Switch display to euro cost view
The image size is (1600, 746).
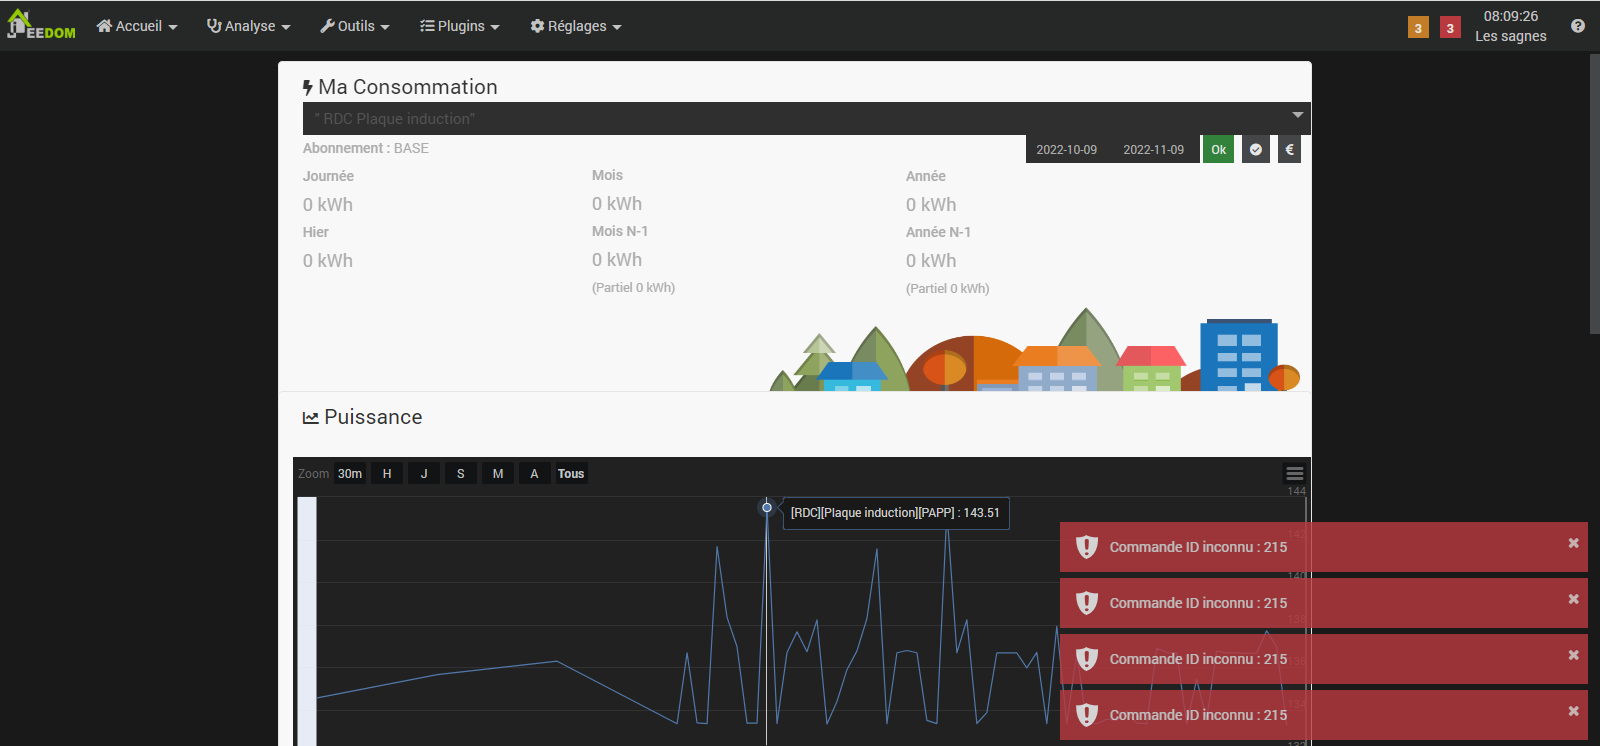pyautogui.click(x=1289, y=150)
